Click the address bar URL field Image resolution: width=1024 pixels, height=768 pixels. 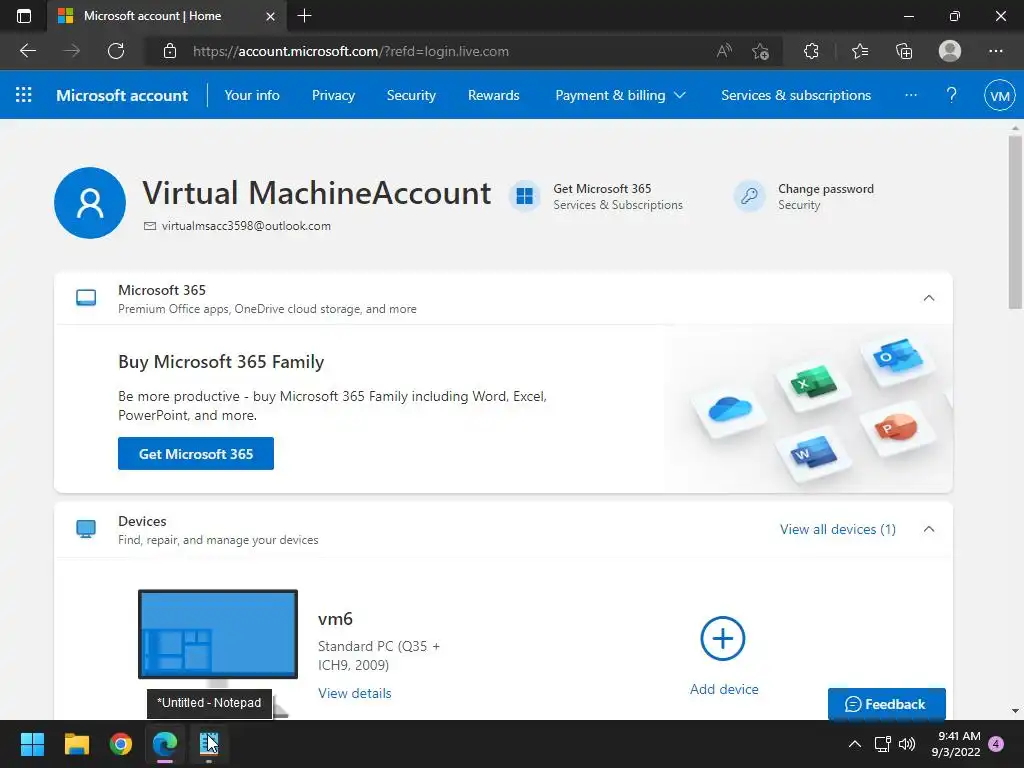[431, 51]
